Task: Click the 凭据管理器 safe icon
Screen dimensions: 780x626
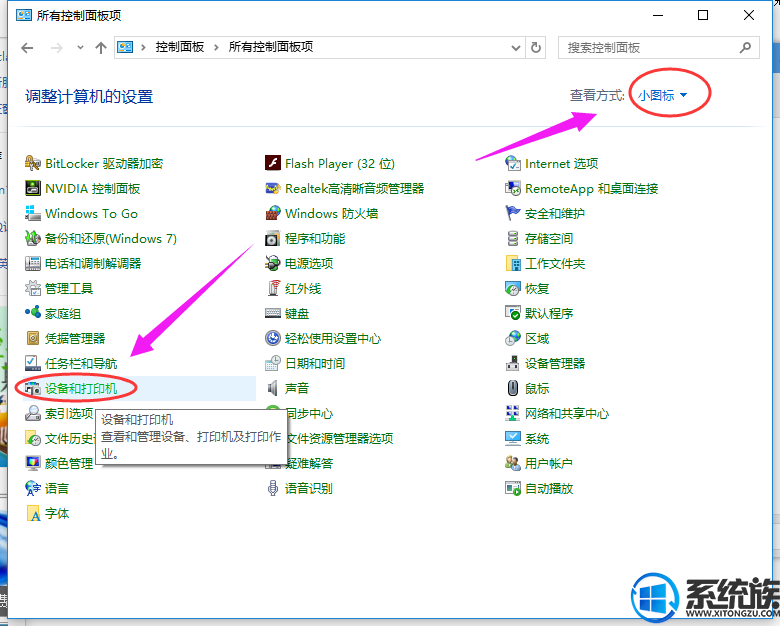Action: [33, 338]
